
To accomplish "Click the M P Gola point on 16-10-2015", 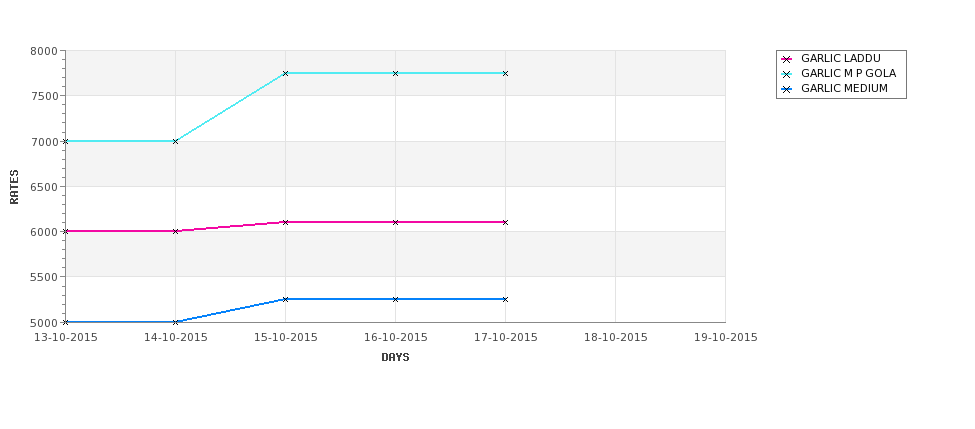I will tap(395, 73).
